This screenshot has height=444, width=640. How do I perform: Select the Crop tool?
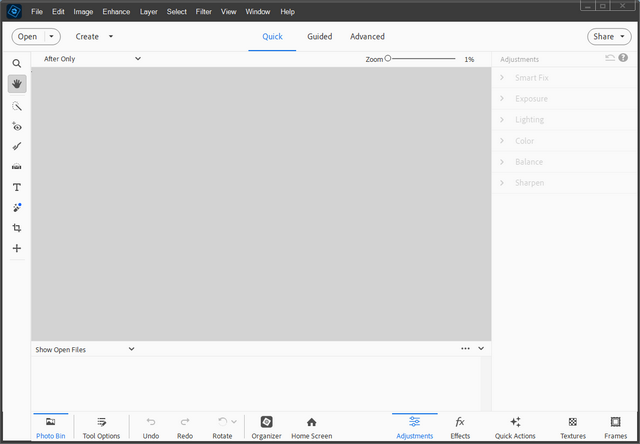[17, 228]
